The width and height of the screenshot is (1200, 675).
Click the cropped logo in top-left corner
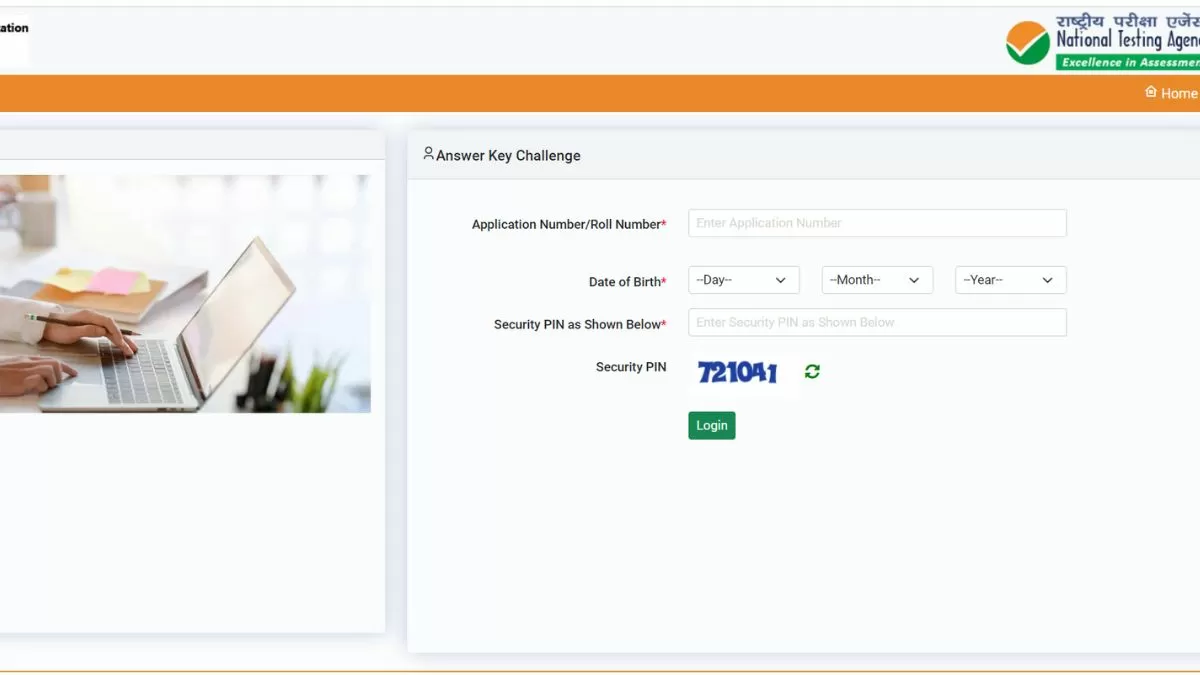14,40
